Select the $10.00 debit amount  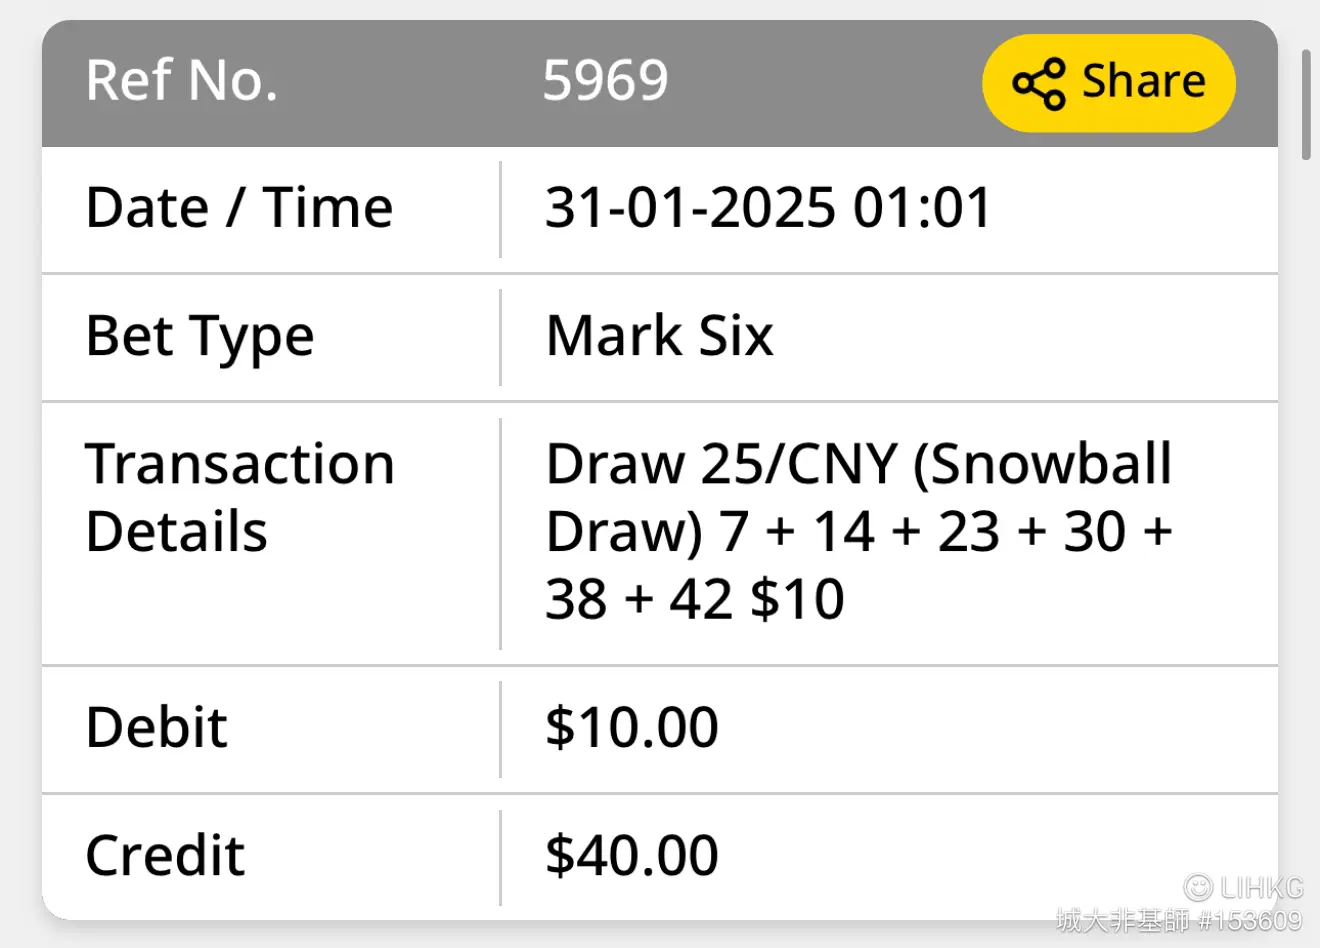[632, 727]
